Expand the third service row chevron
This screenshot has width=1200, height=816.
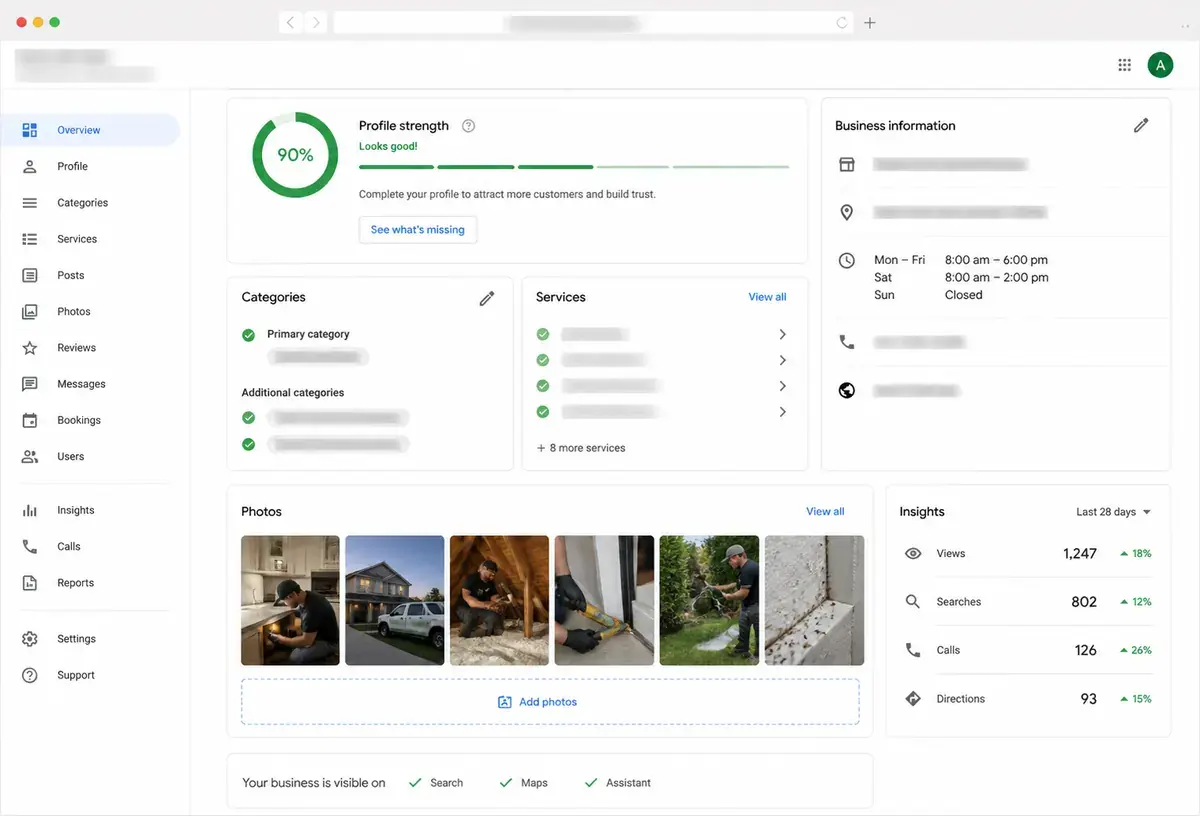click(x=783, y=386)
